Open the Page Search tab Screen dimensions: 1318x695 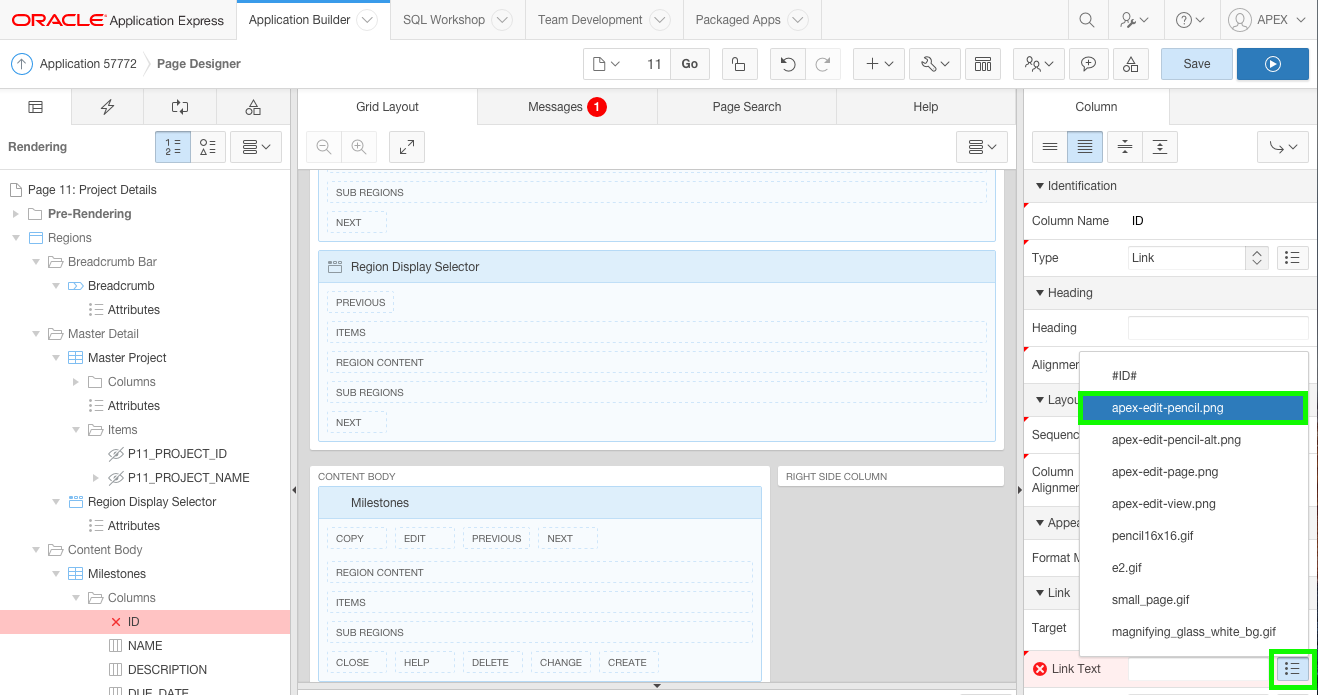coord(747,107)
